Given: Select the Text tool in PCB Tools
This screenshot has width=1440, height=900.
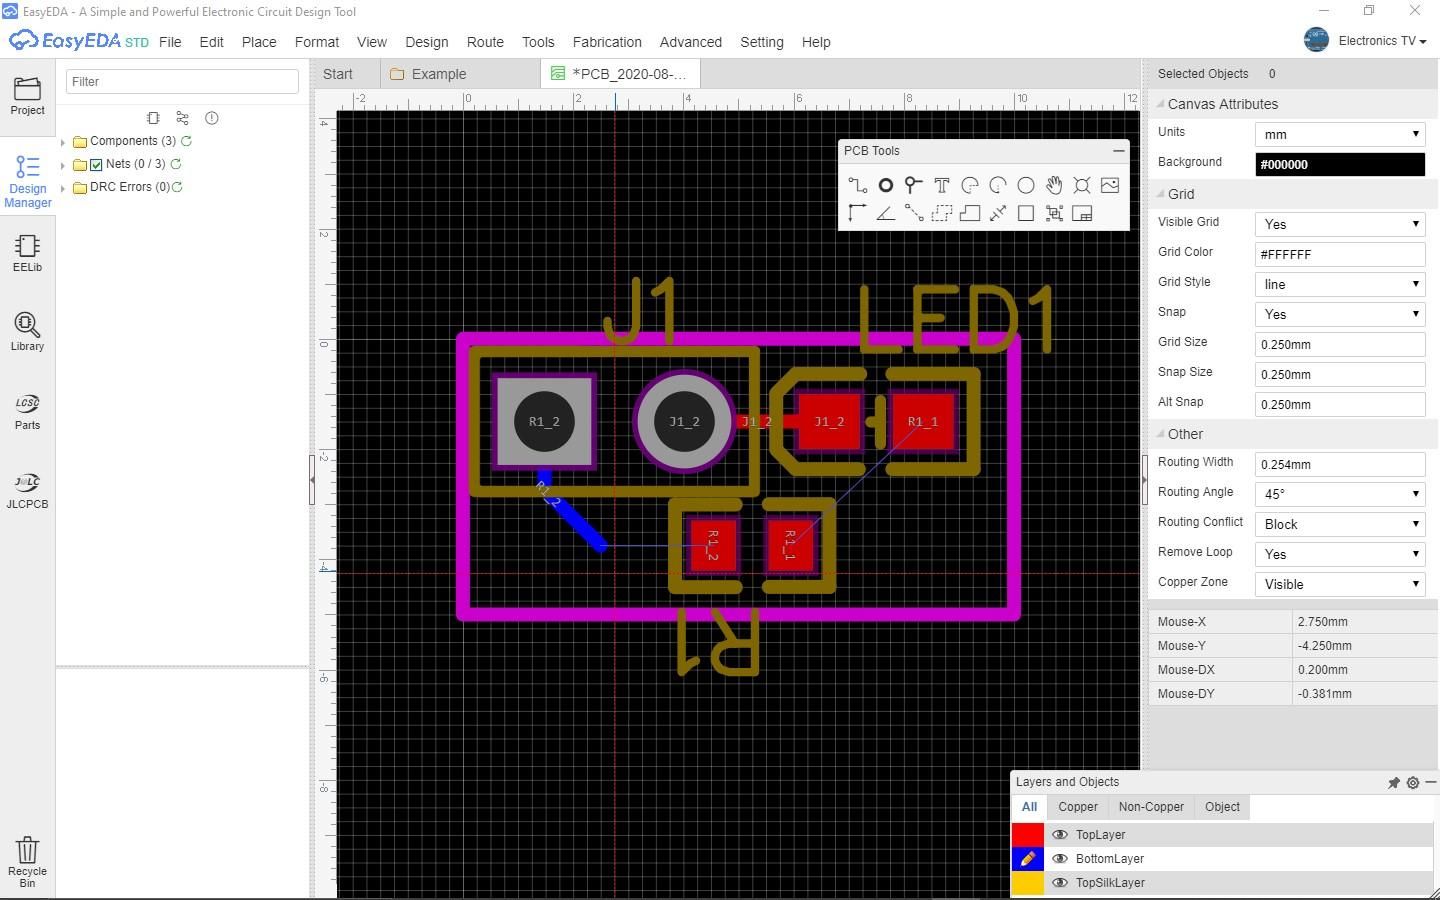Looking at the screenshot, I should point(941,185).
